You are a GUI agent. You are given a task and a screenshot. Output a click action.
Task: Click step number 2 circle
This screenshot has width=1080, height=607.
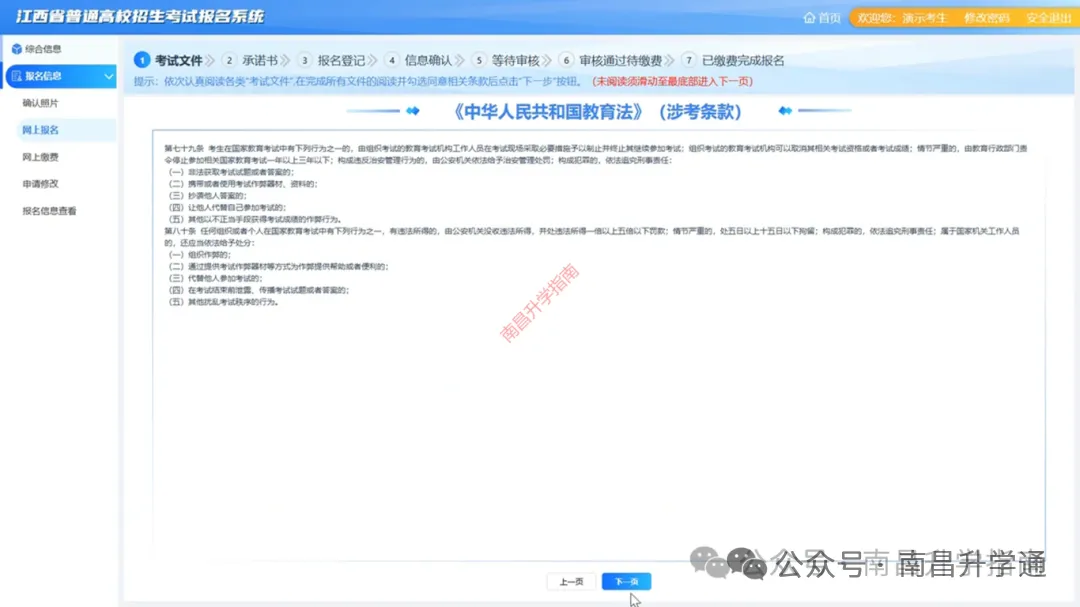[x=229, y=61]
